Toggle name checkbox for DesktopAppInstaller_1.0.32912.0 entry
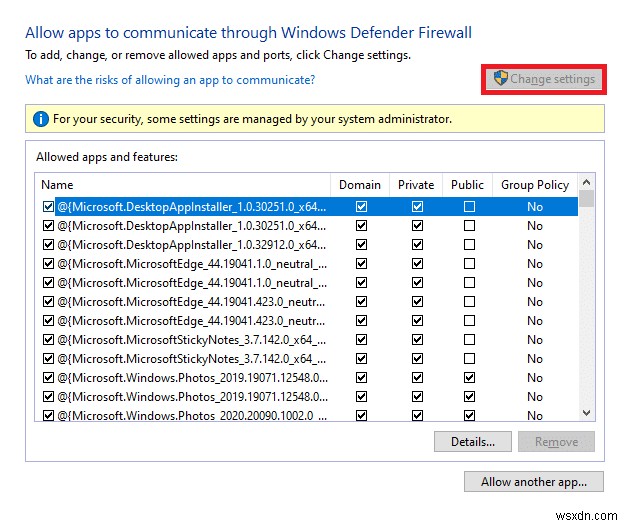 pyautogui.click(x=48, y=245)
